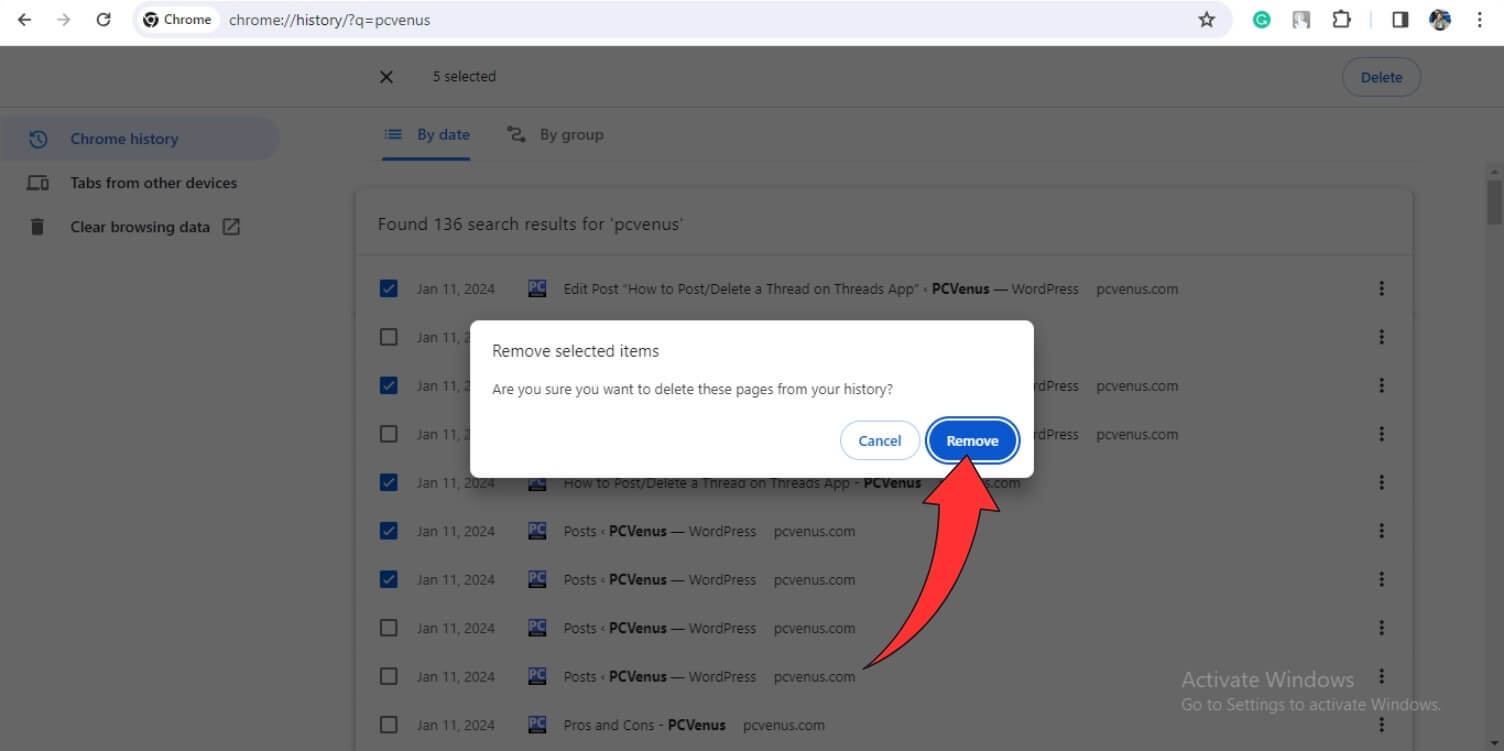Toggle the browser side panel icon
Viewport: 1504px width, 751px height.
pyautogui.click(x=1400, y=20)
